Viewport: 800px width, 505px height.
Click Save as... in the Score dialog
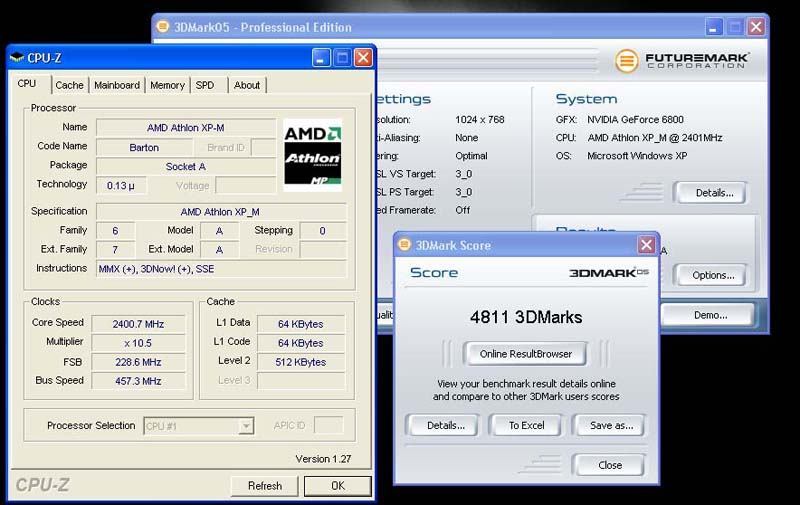click(611, 425)
